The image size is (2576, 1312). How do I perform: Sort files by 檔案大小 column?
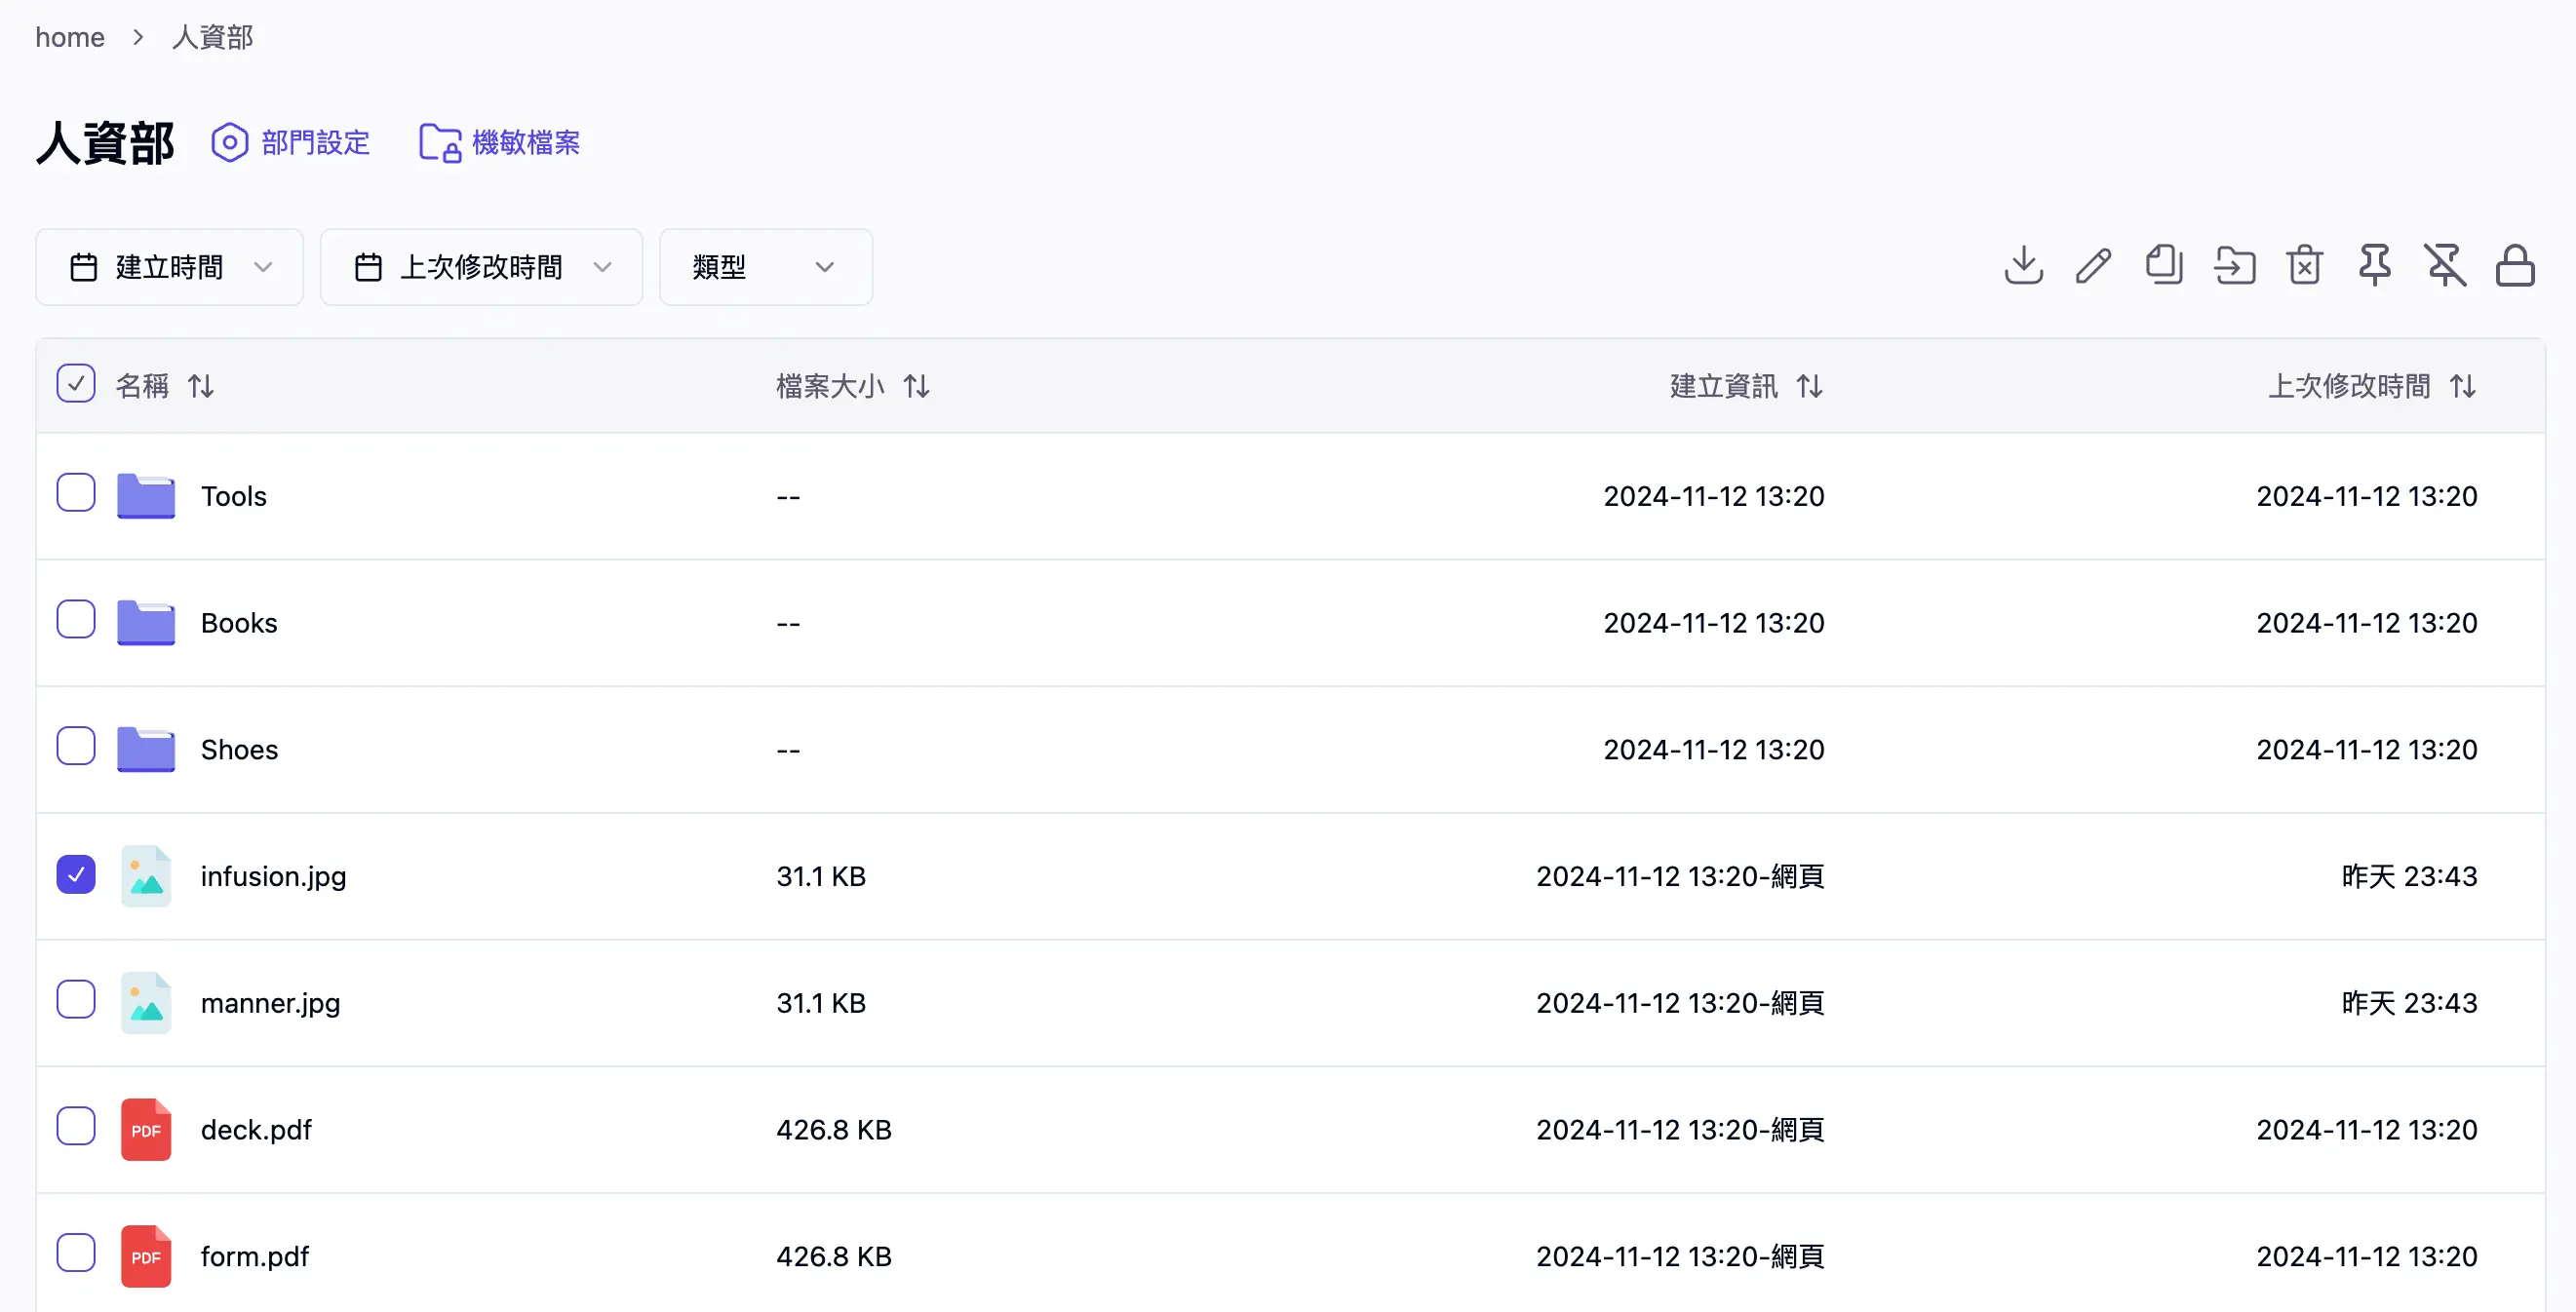(829, 386)
